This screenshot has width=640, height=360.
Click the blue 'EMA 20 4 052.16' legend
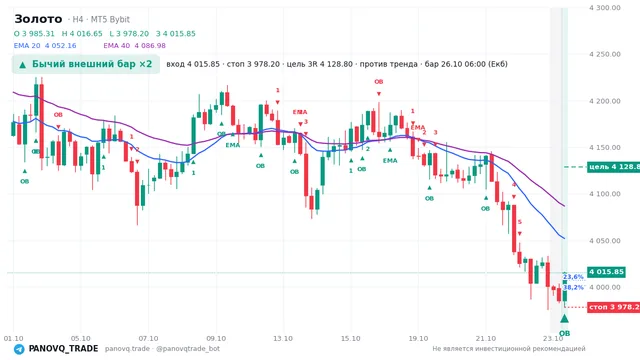[45, 45]
